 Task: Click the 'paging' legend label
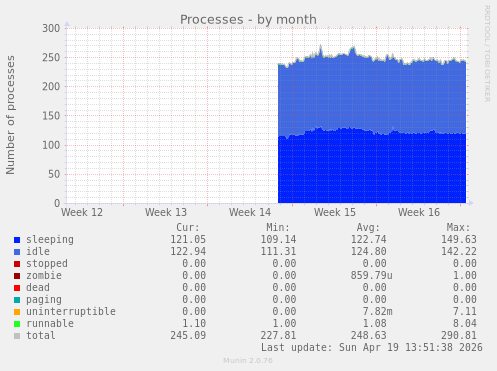44,300
